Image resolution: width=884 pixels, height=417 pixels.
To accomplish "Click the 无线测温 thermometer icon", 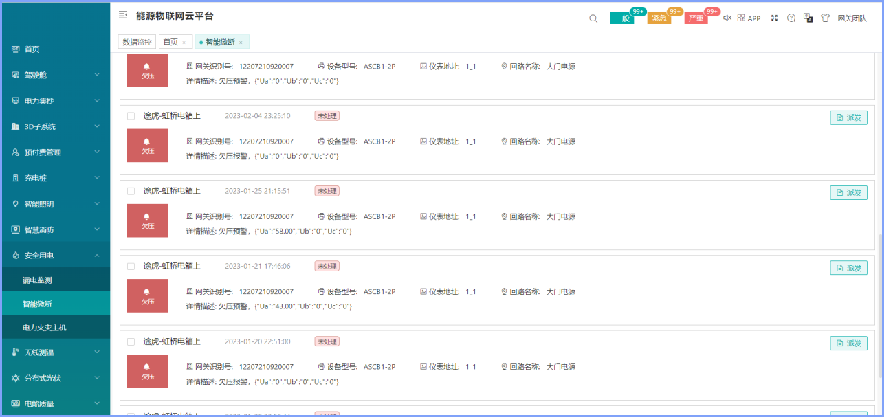I will (x=15, y=352).
